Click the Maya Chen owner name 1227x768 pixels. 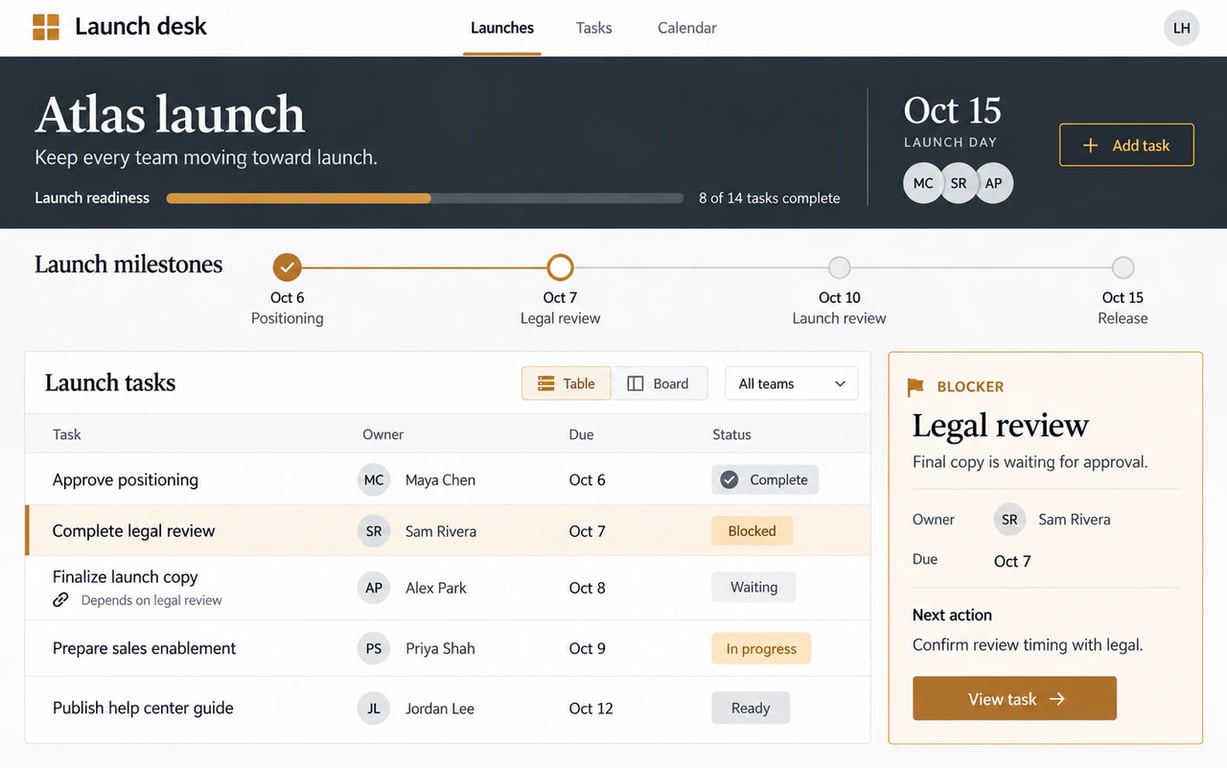[440, 480]
